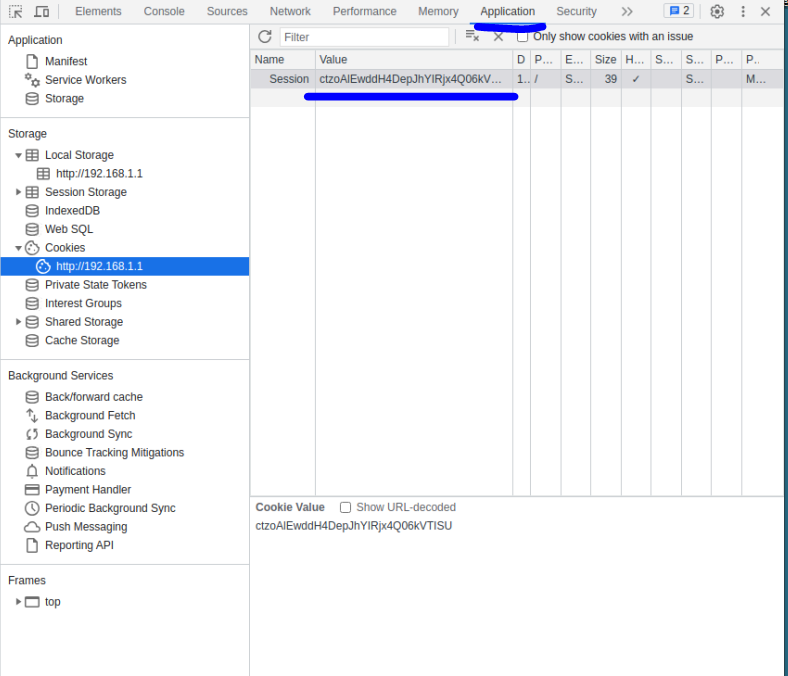Enable Only show cookies with an issue

523,37
